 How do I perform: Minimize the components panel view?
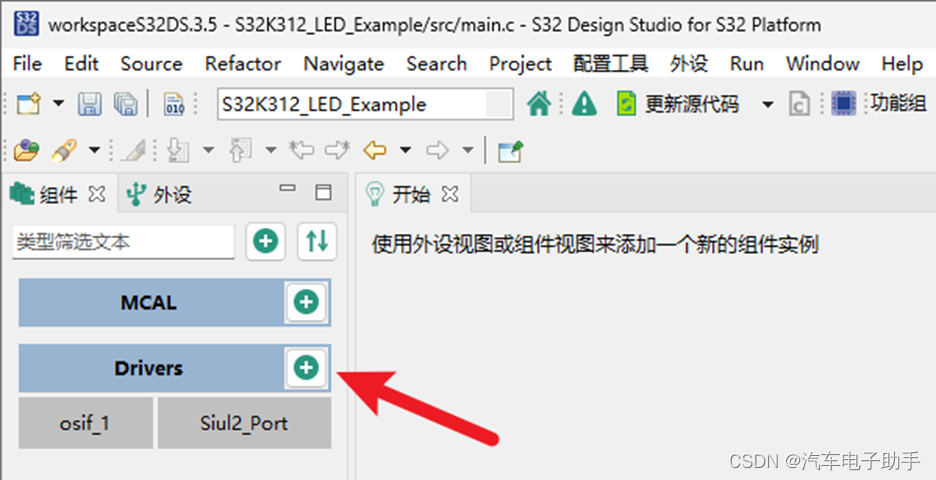coord(288,189)
